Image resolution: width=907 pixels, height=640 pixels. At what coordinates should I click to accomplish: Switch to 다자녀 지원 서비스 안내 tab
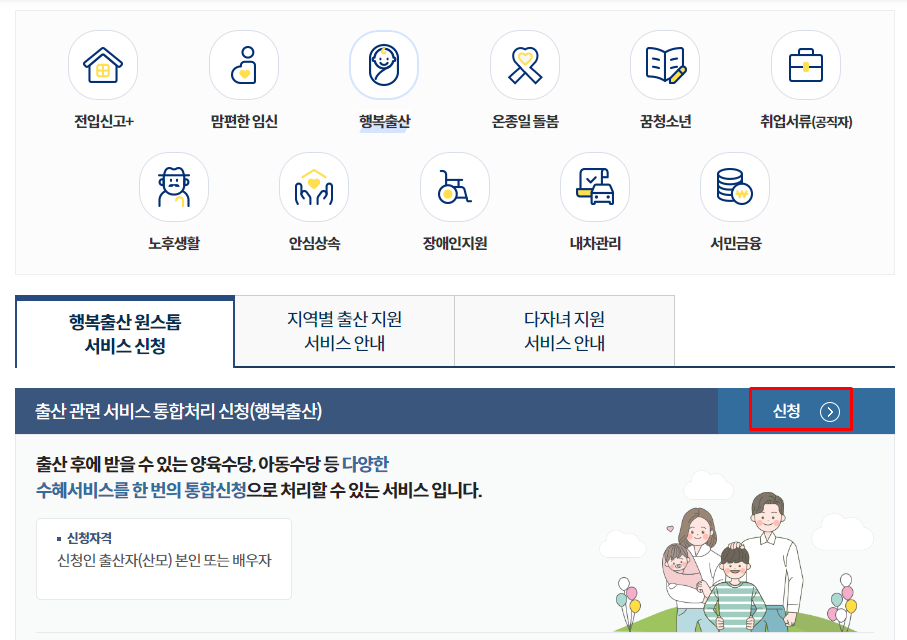pos(565,331)
